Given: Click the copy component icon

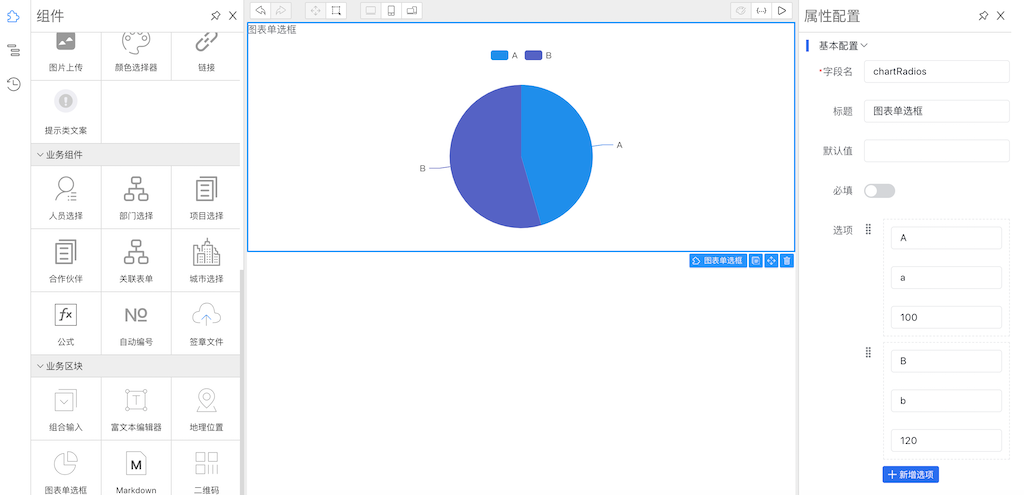Looking at the screenshot, I should [756, 260].
